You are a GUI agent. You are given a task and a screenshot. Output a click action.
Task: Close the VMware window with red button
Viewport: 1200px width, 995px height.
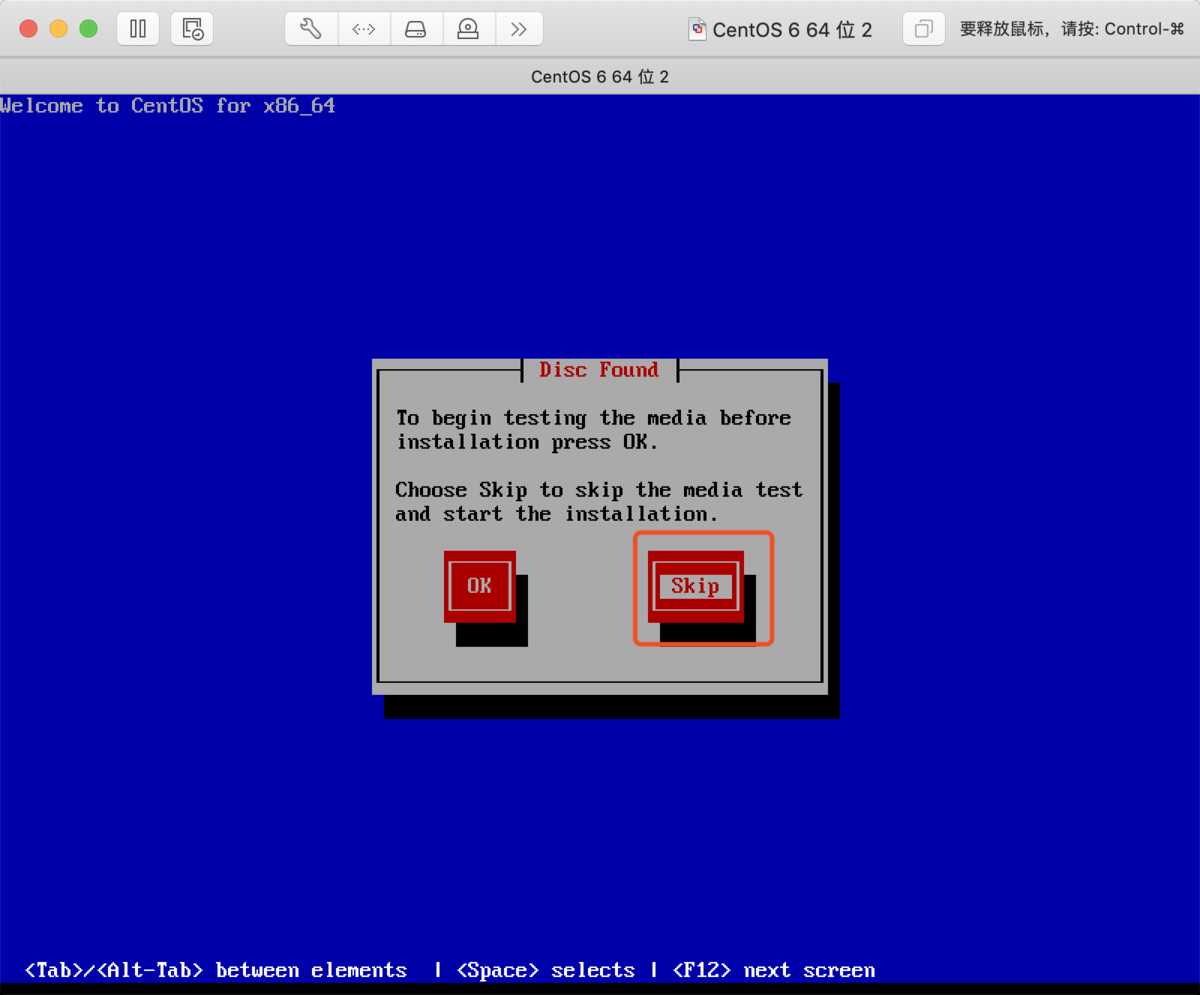tap(28, 29)
